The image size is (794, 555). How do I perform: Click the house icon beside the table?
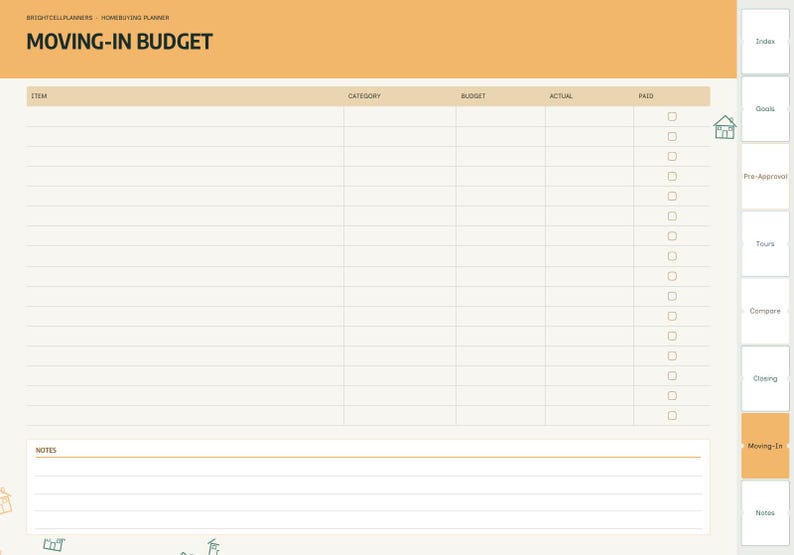point(725,127)
